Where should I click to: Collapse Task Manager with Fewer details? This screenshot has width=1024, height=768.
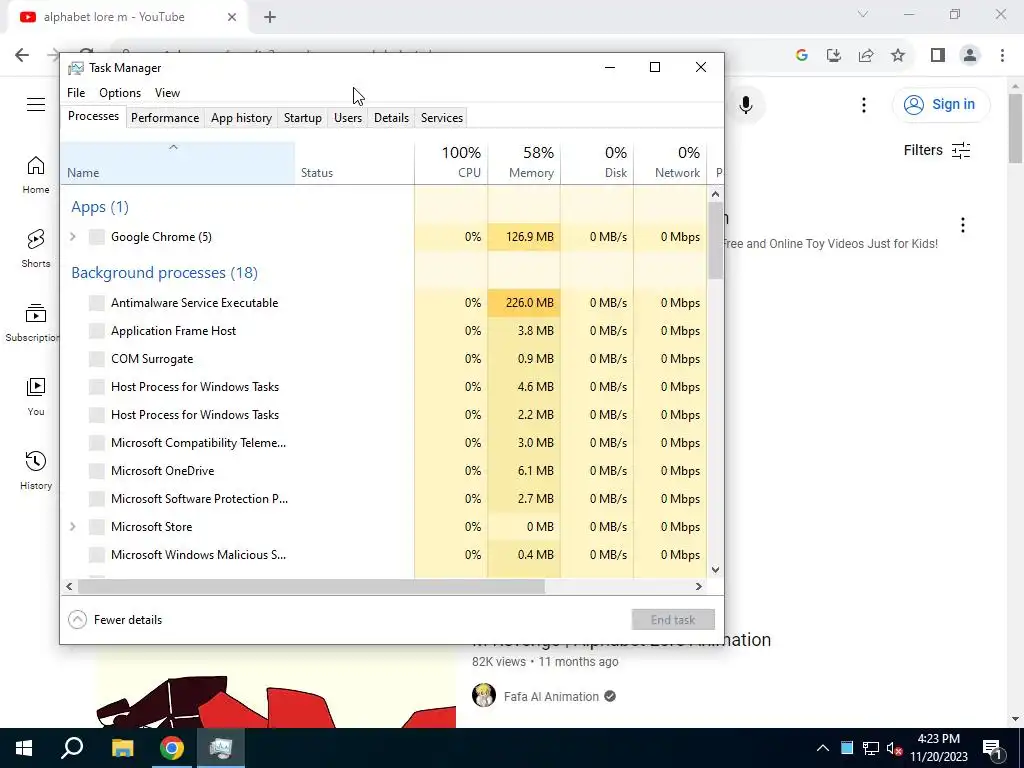[x=116, y=620]
